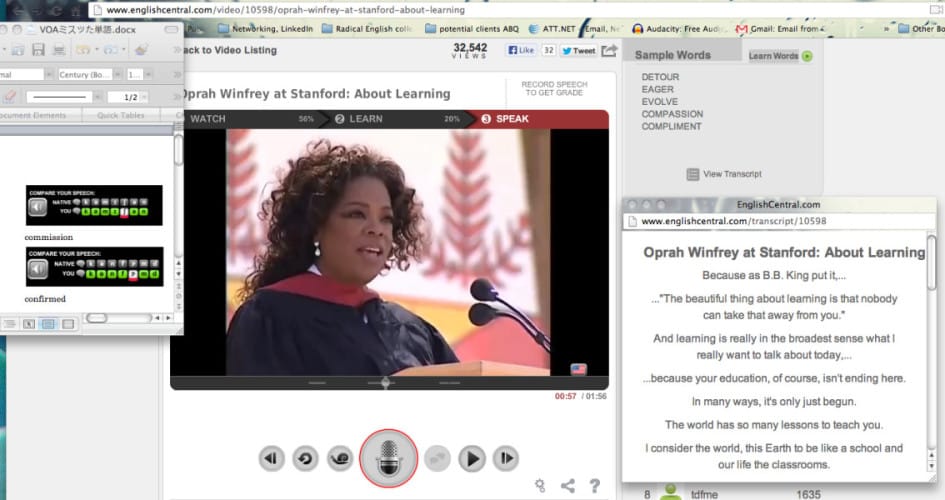Open the potential clients ABQ bookmark folder
The width and height of the screenshot is (945, 500).
[472, 28]
